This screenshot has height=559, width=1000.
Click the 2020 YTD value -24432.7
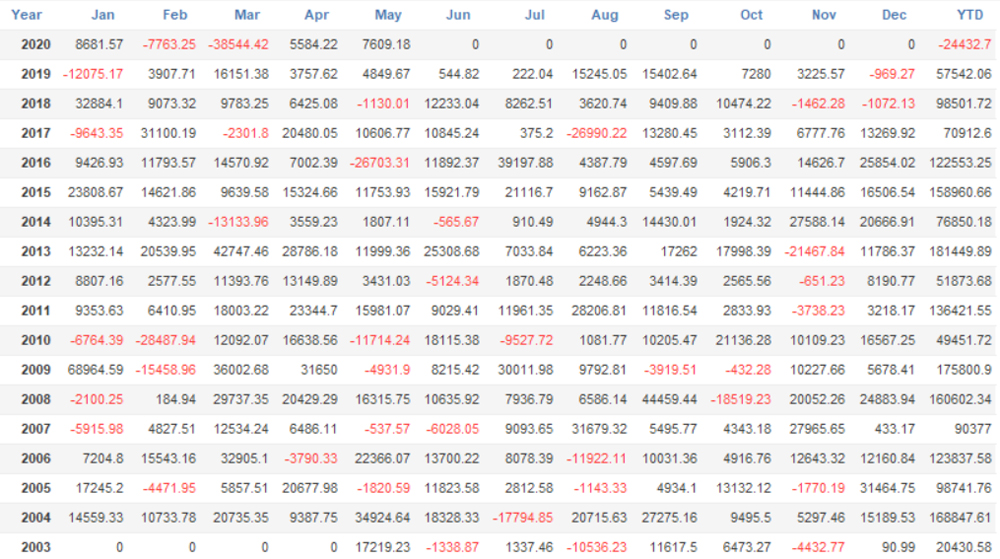pos(964,45)
